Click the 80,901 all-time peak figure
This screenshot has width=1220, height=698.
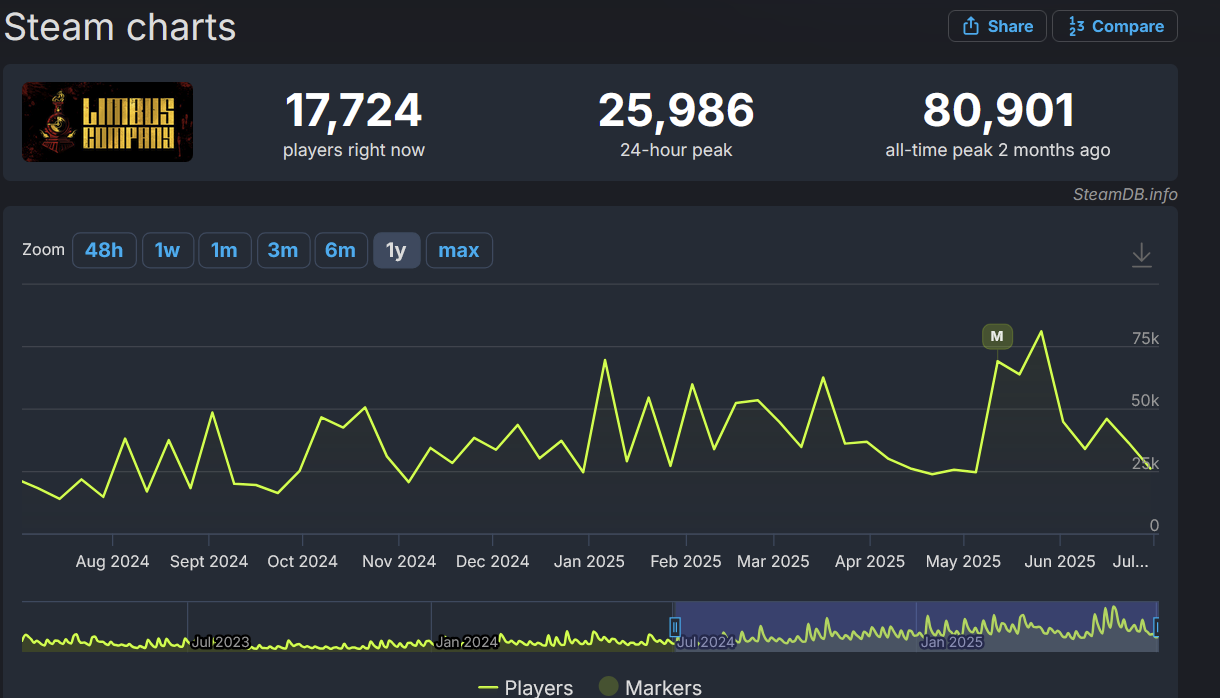point(998,110)
